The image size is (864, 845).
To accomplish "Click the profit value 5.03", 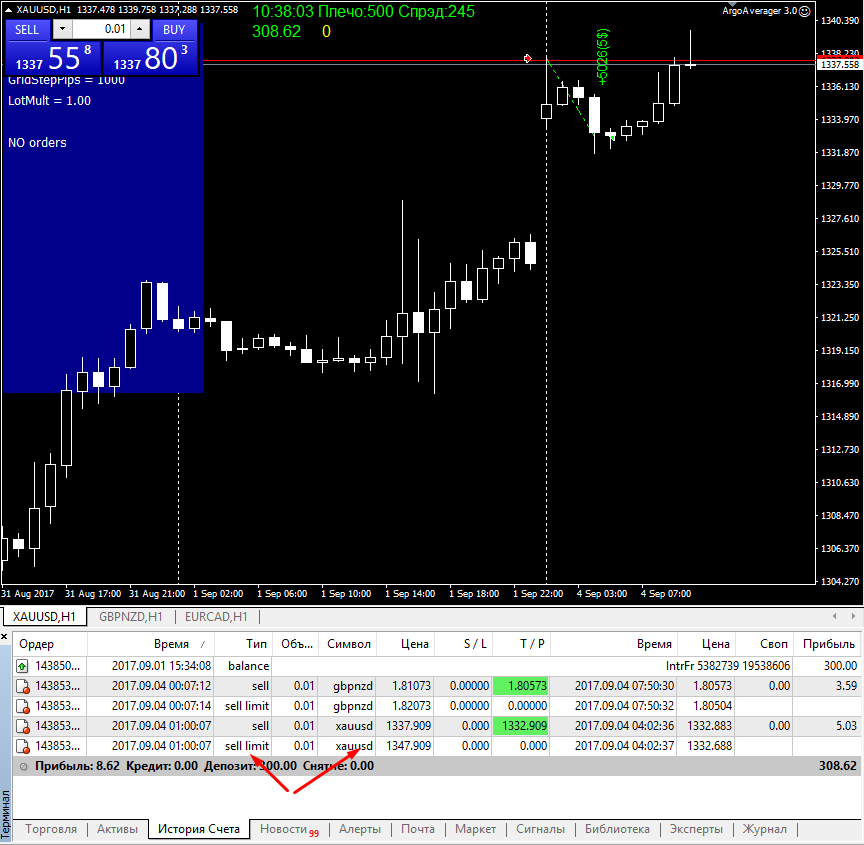I will [x=846, y=726].
